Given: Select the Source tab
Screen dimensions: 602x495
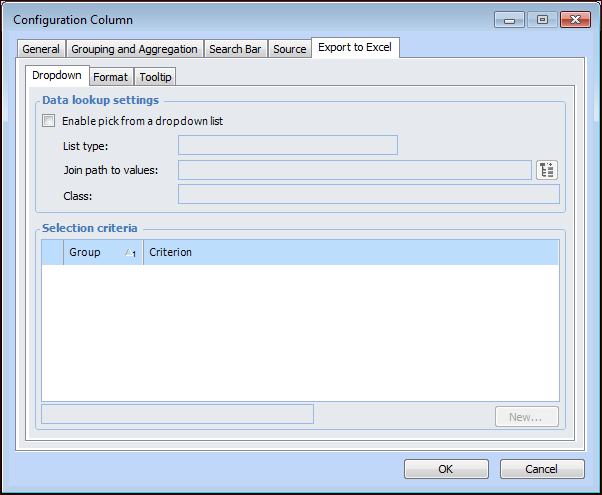Looking at the screenshot, I should coord(290,49).
